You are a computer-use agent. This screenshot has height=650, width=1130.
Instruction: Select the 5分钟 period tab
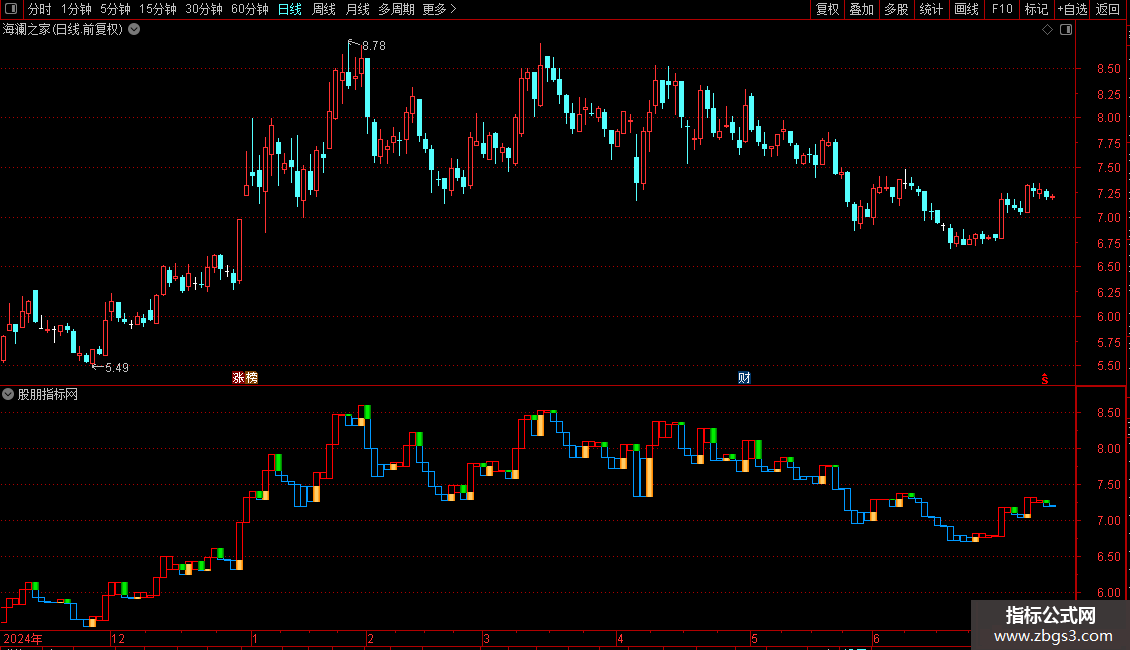coord(115,9)
